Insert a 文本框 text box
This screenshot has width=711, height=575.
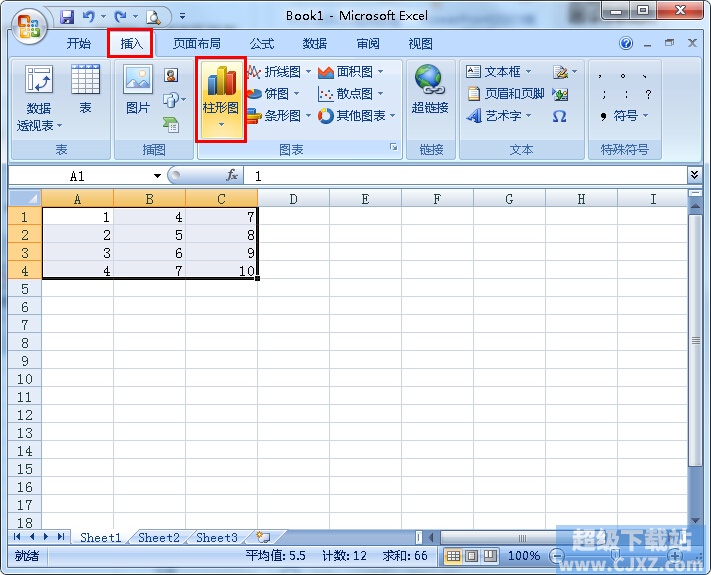pos(498,72)
